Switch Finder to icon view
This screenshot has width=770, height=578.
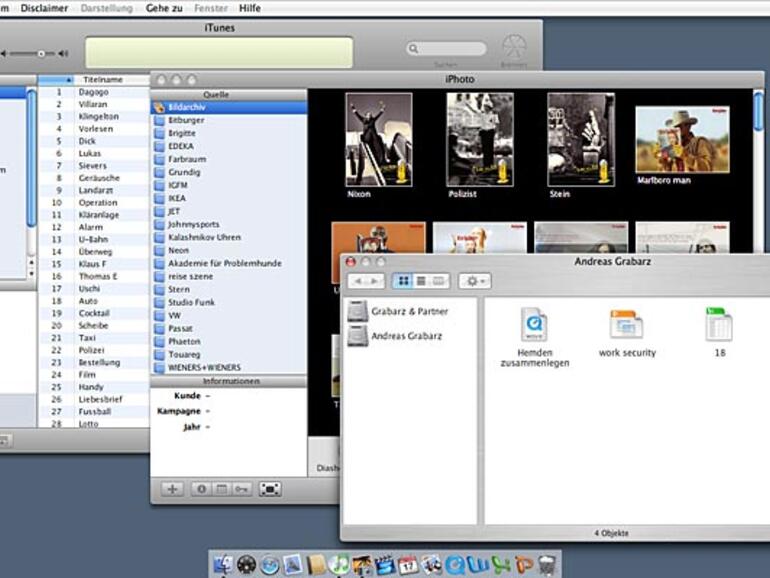404,282
